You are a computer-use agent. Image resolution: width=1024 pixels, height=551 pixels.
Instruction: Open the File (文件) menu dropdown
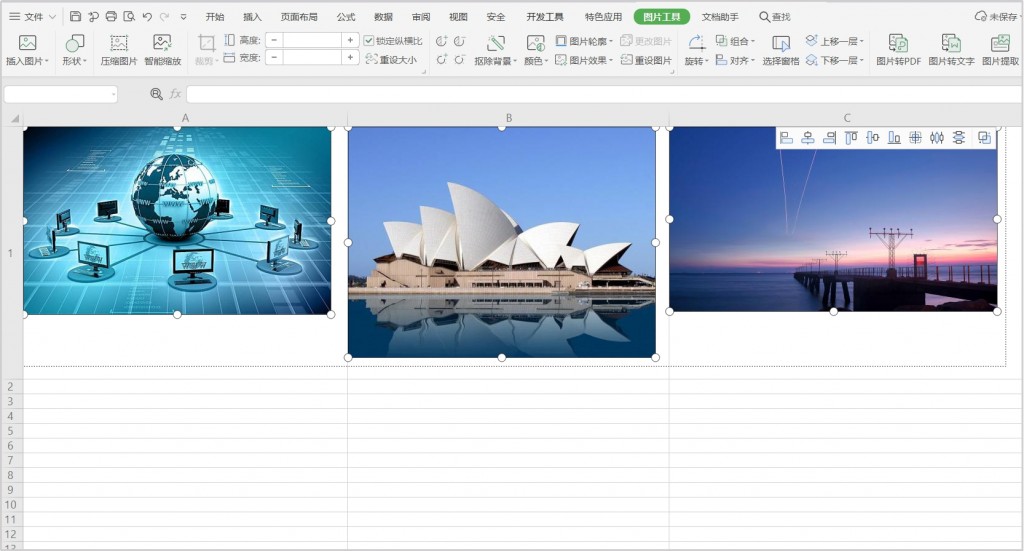[x=33, y=16]
